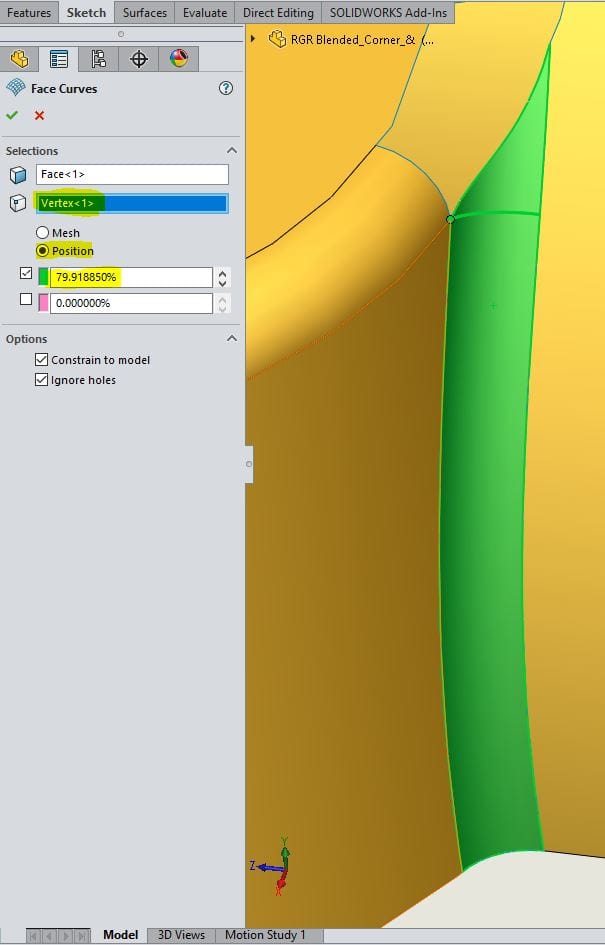Viewport: 605px width, 945px height.
Task: Collapse the Selections section
Action: pyautogui.click(x=232, y=151)
